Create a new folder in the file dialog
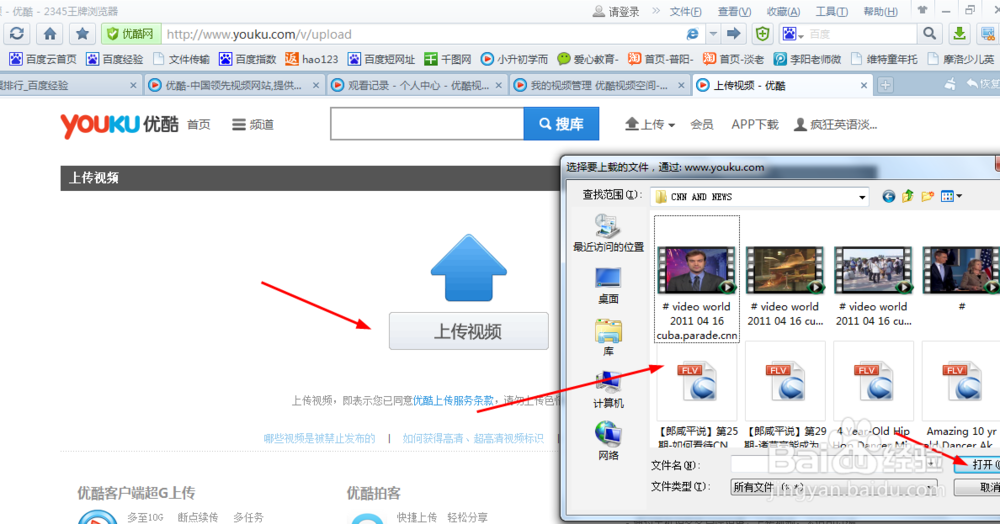This screenshot has width=1000, height=524. [x=927, y=196]
